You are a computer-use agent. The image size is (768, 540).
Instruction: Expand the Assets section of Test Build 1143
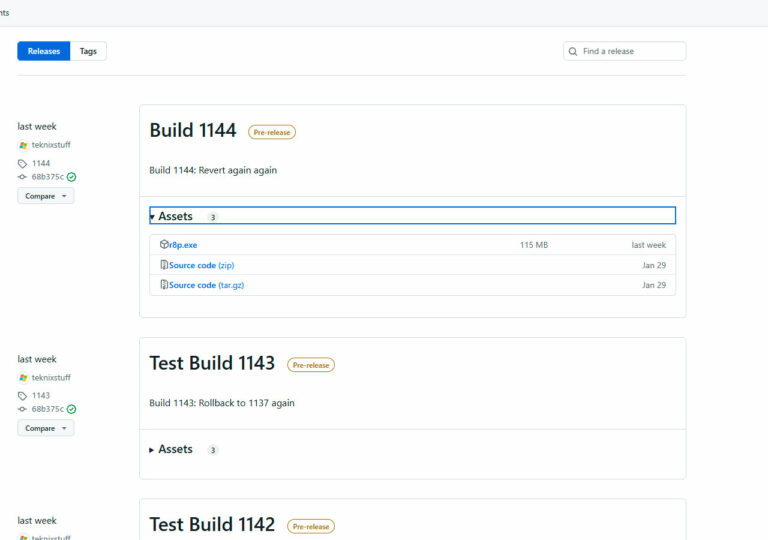pyautogui.click(x=175, y=450)
